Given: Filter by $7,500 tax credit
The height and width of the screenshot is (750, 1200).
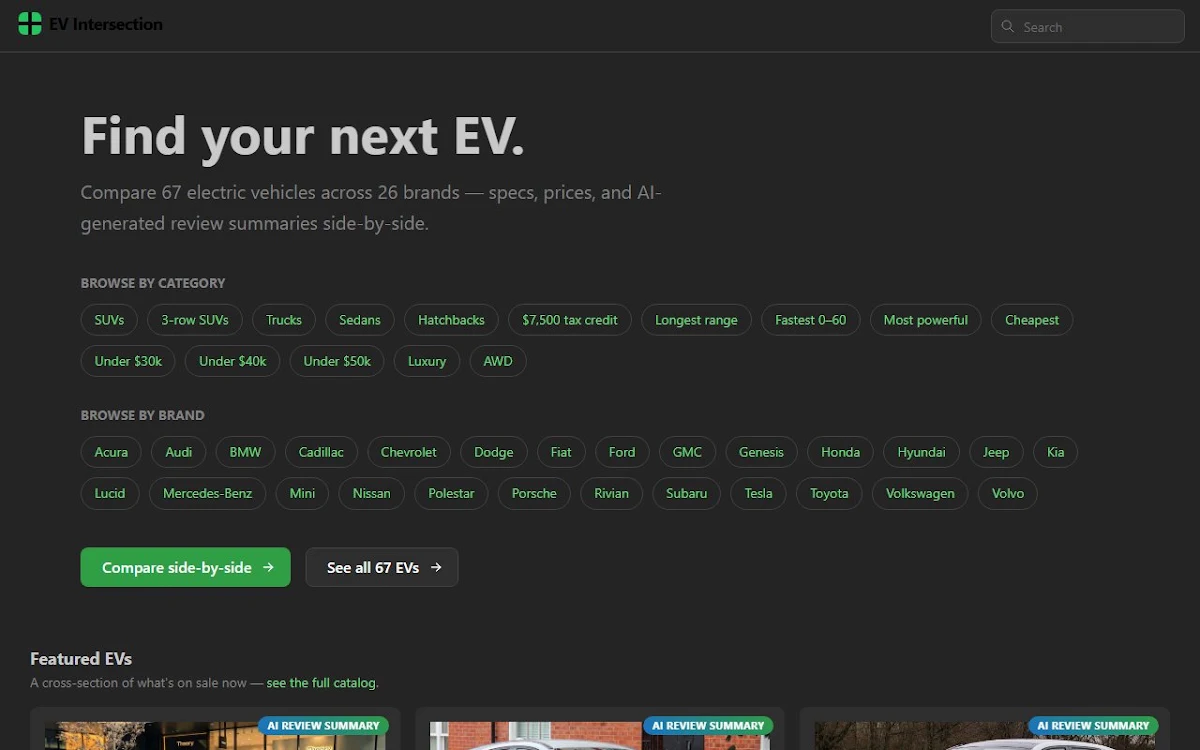Looking at the screenshot, I should click(x=570, y=320).
